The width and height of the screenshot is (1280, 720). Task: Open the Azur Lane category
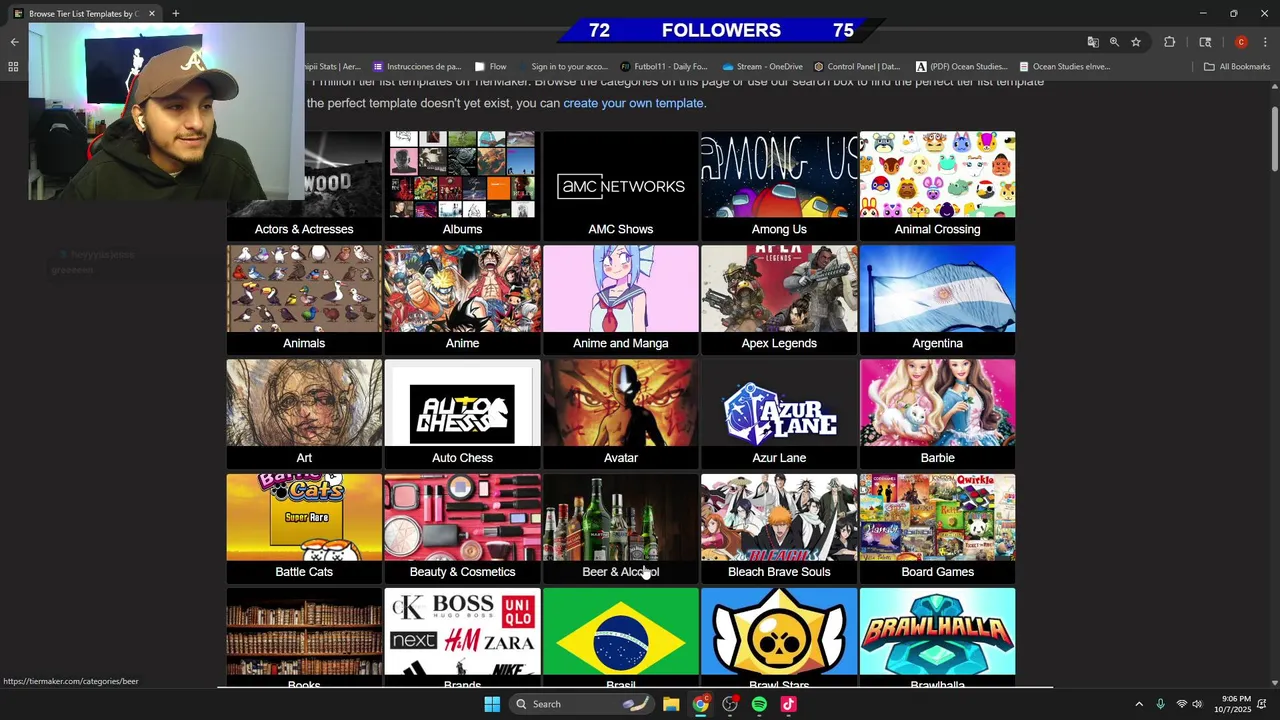pos(779,414)
